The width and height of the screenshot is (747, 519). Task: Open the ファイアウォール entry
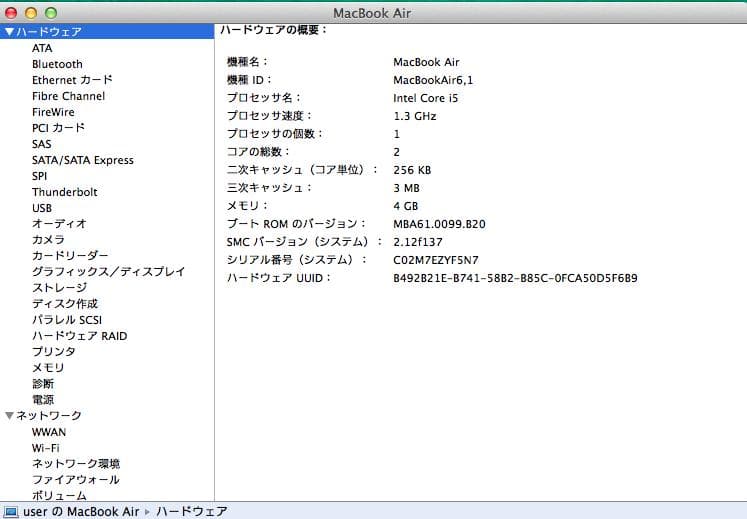click(76, 480)
